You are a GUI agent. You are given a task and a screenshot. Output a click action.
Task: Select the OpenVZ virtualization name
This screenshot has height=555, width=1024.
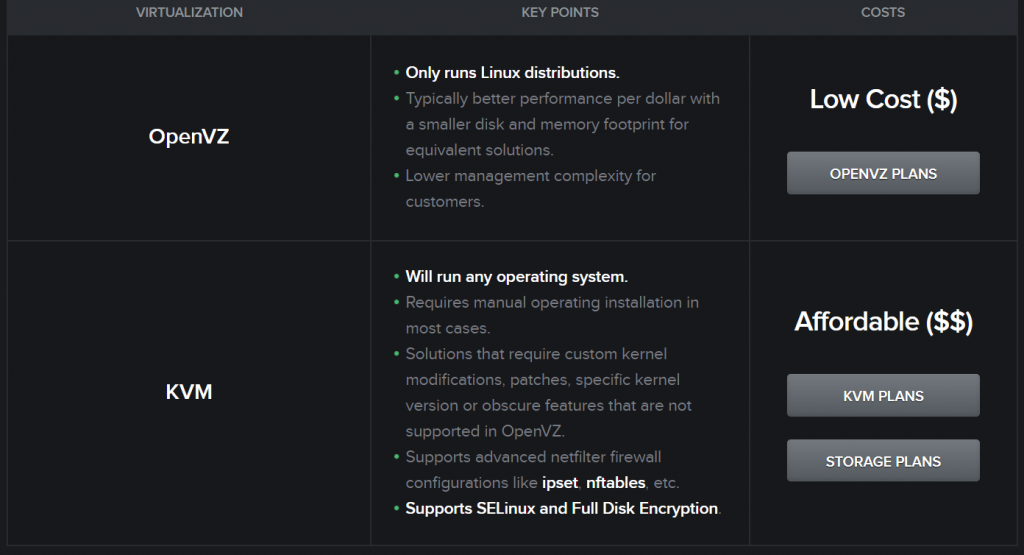point(189,136)
